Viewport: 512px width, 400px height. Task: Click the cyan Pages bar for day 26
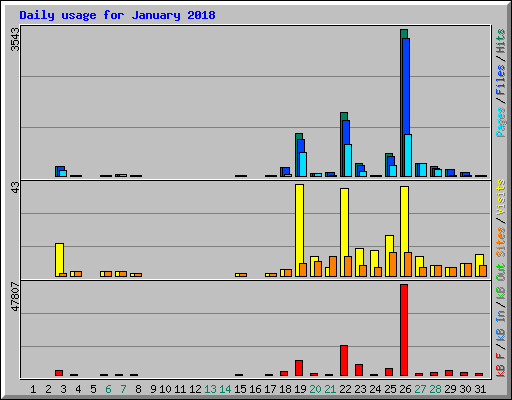coord(408,155)
